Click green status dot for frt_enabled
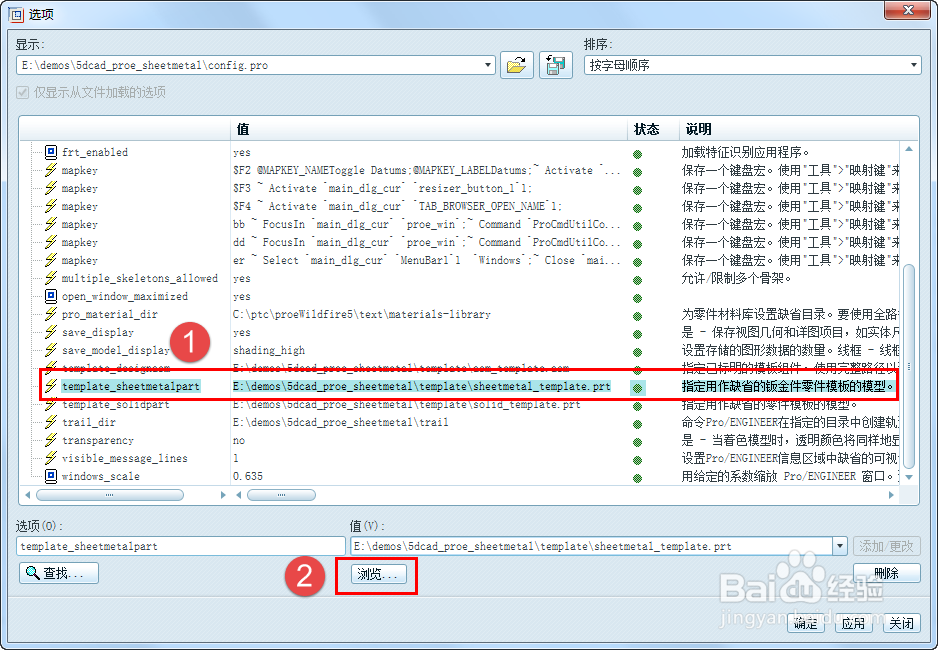Viewport: 938px width, 650px height. pos(638,154)
